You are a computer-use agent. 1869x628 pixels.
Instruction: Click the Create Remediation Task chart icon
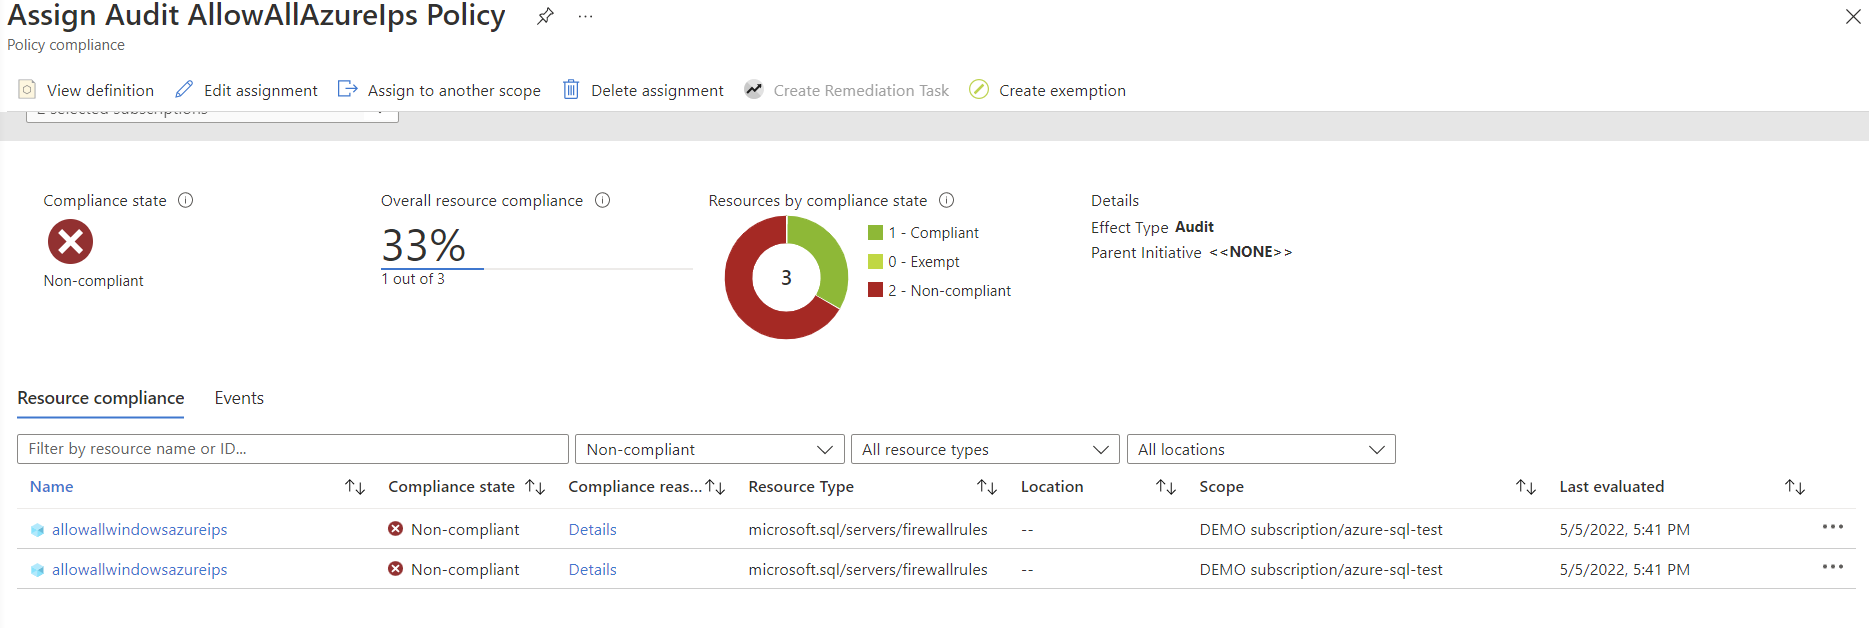tap(753, 89)
